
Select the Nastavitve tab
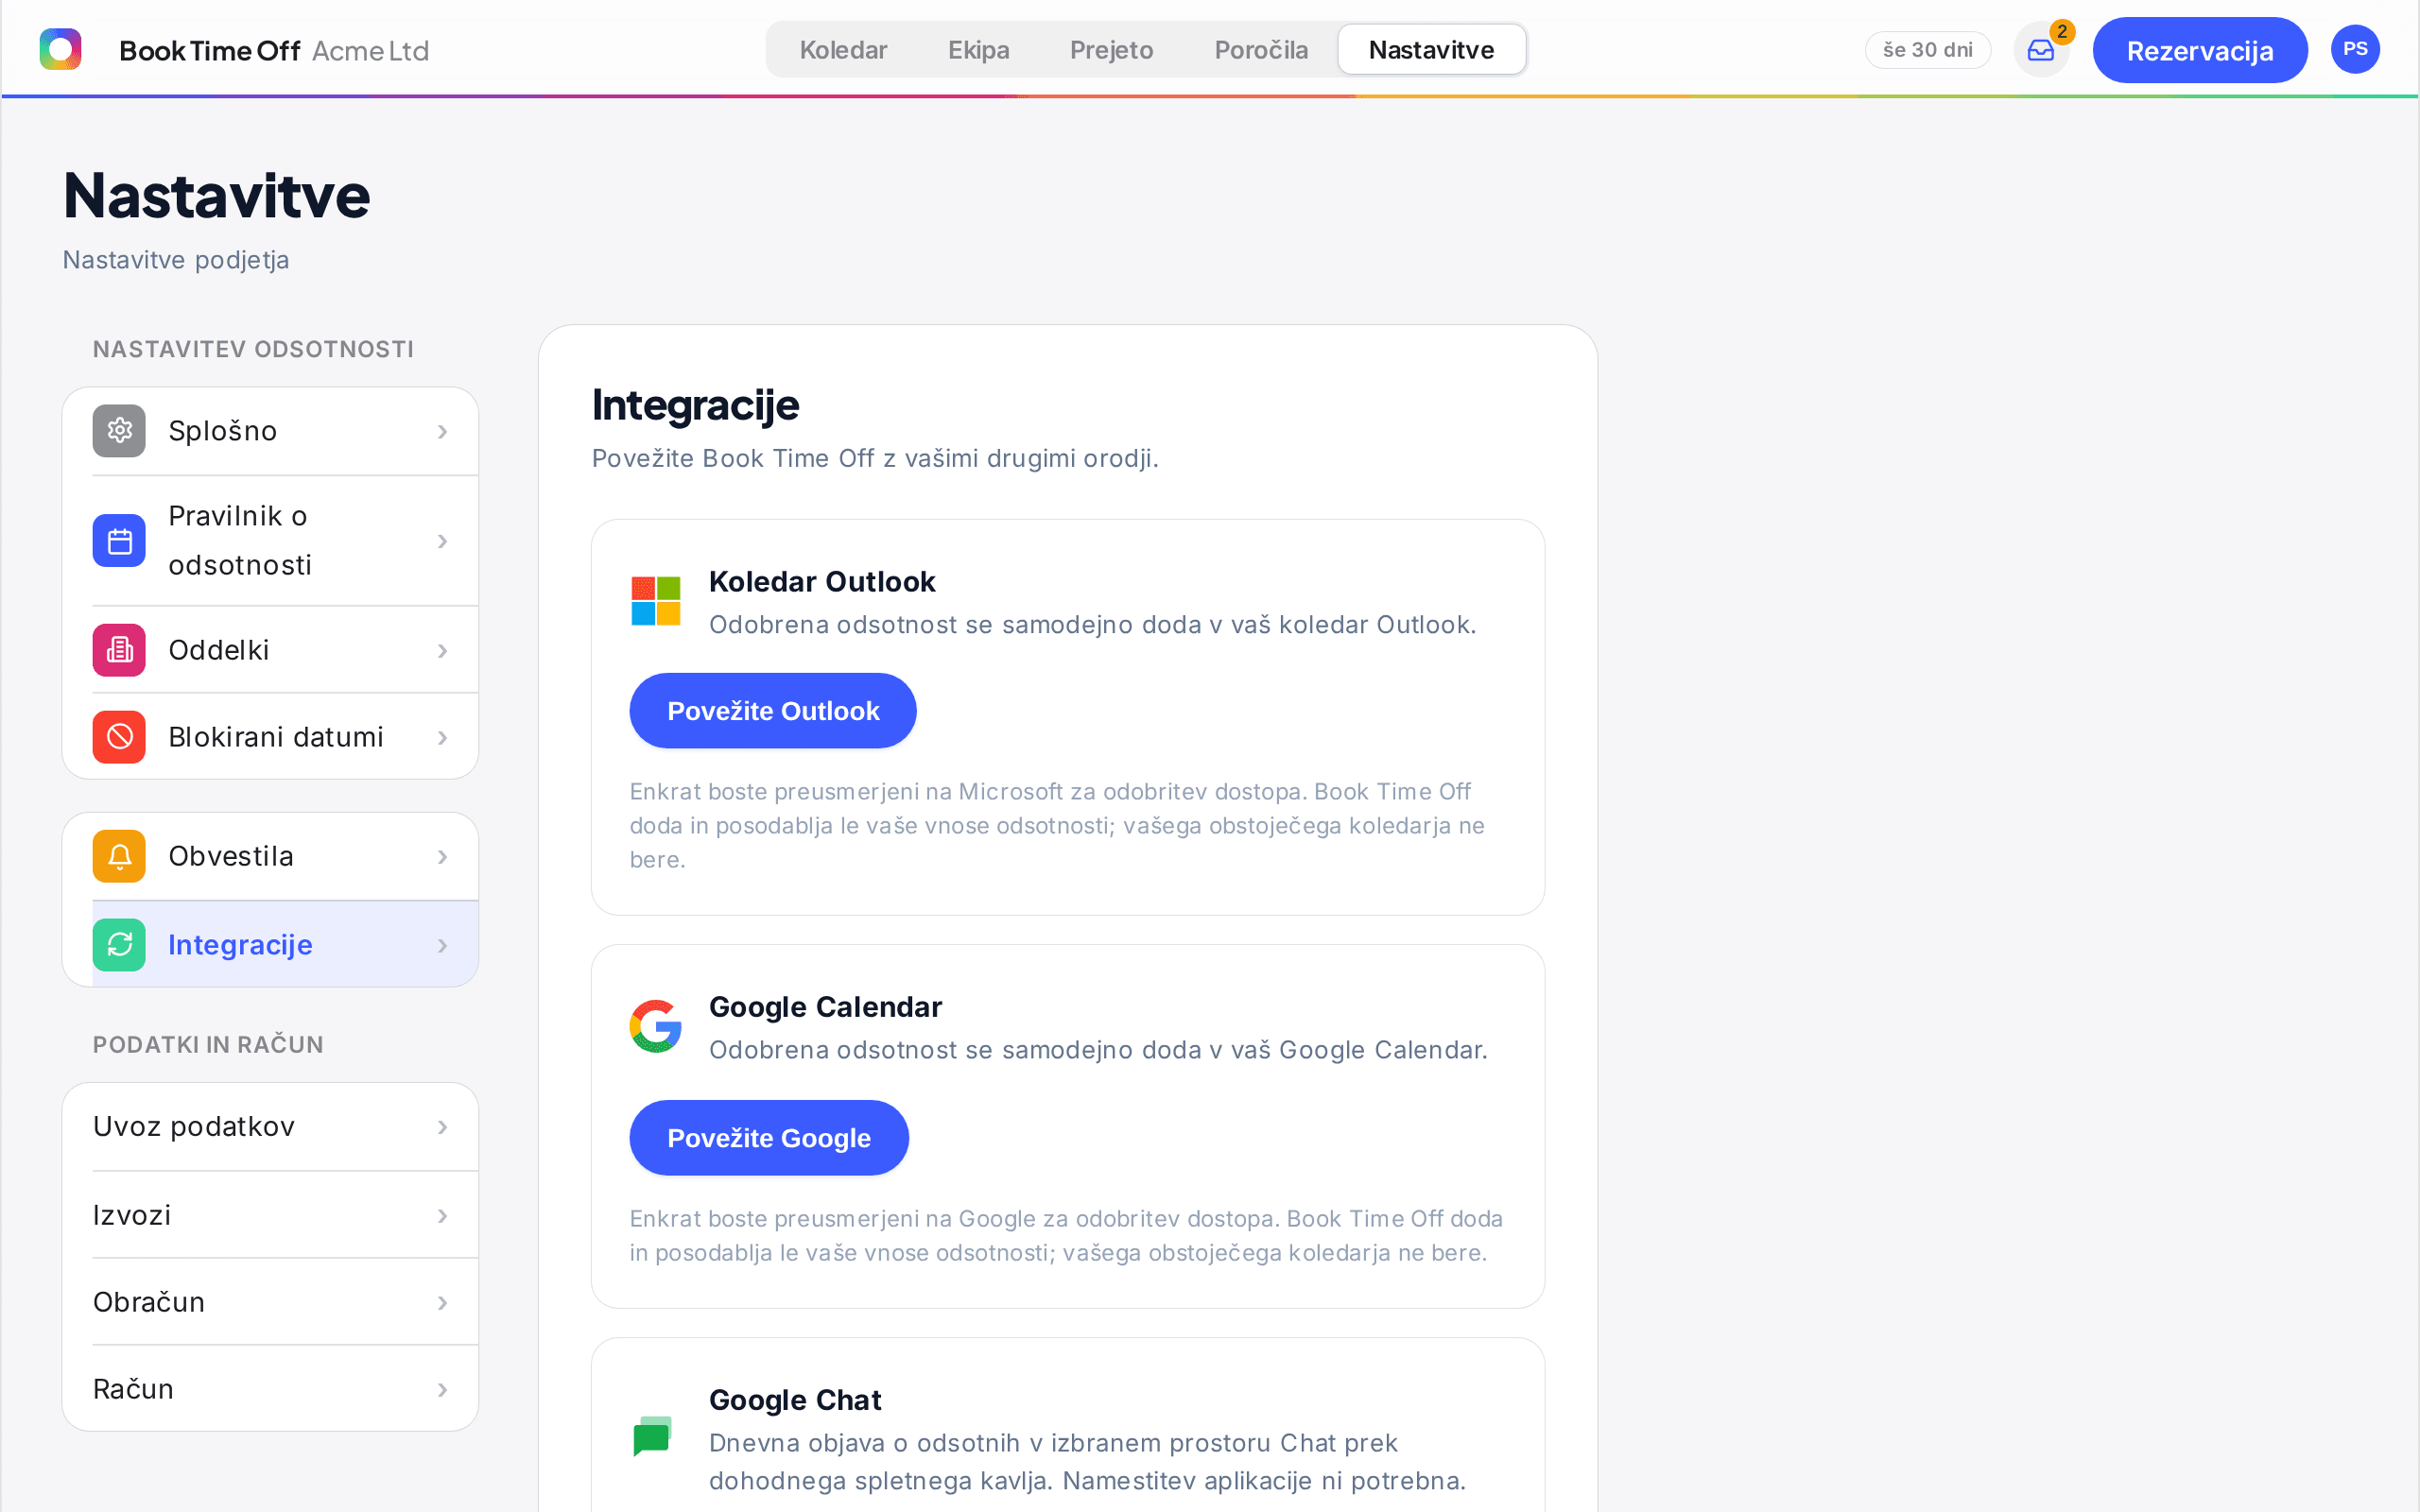coord(1431,50)
